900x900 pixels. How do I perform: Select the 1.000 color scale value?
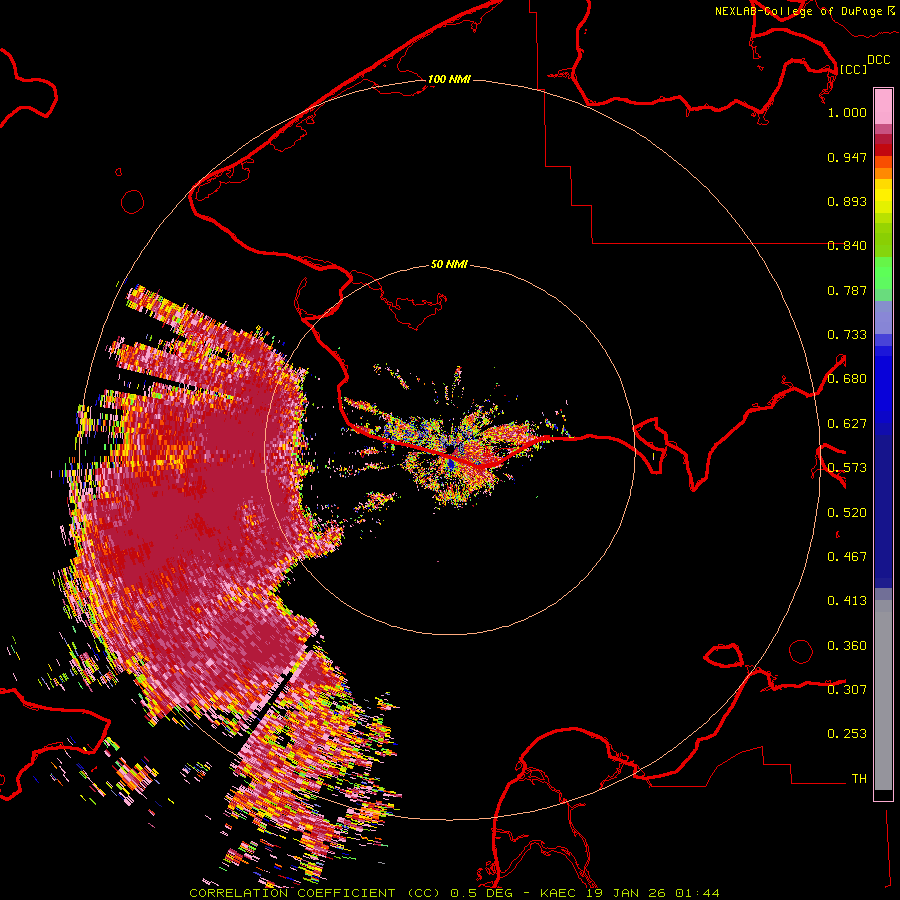[847, 112]
